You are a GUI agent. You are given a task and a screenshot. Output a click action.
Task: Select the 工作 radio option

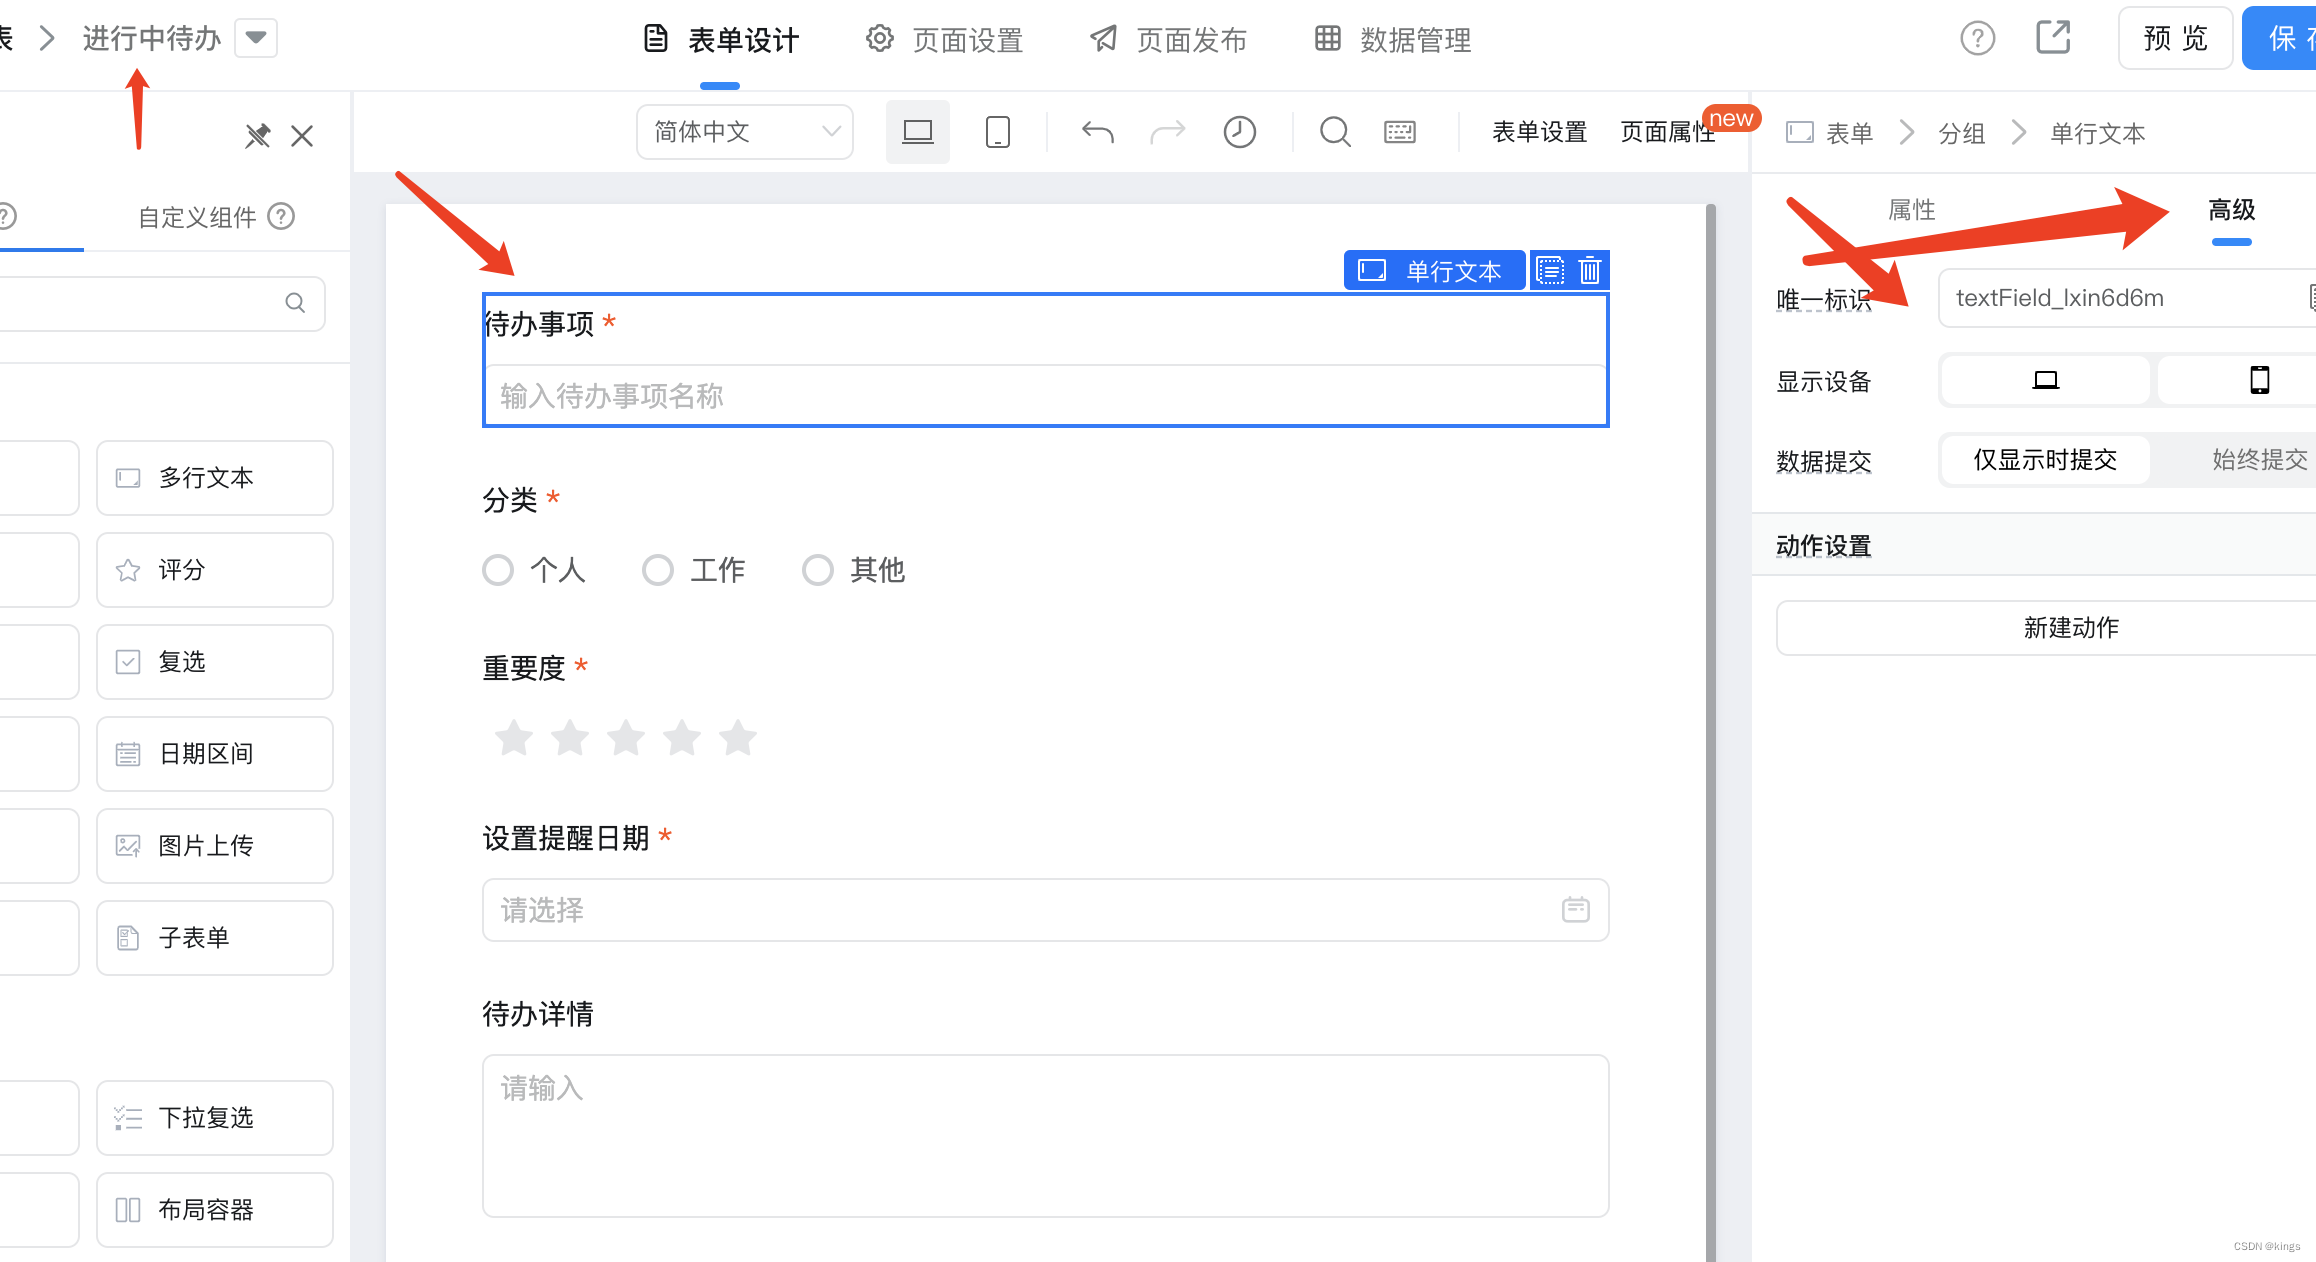point(658,570)
